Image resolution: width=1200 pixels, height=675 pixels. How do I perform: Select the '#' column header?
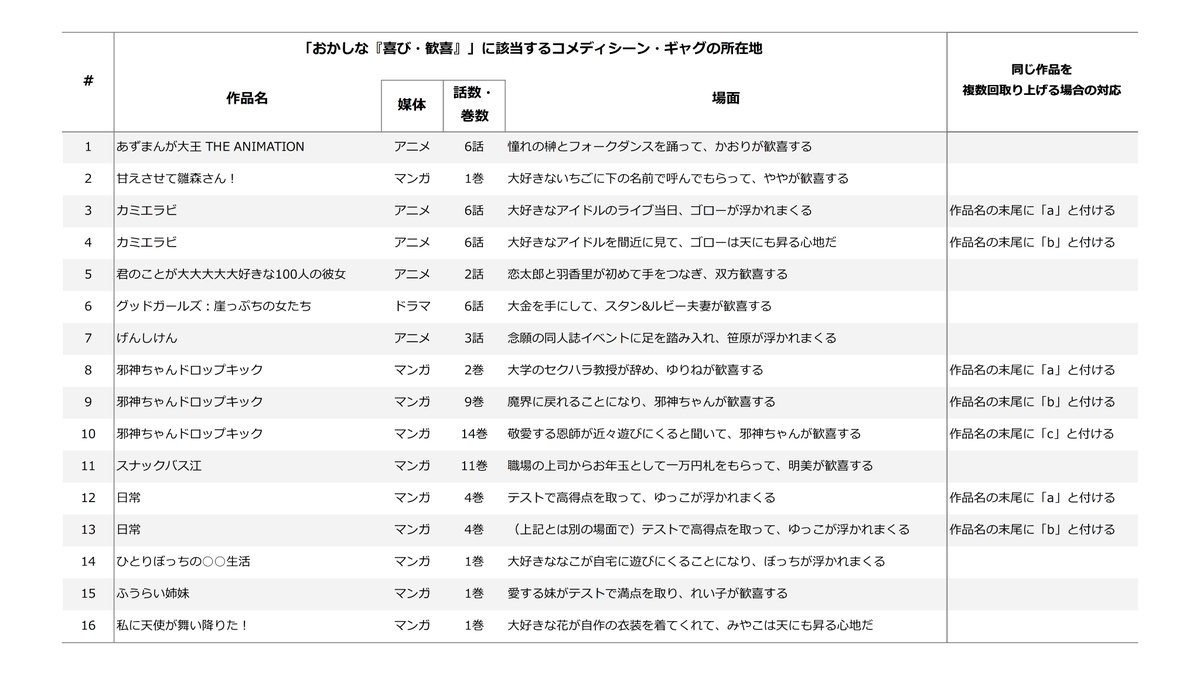point(88,80)
